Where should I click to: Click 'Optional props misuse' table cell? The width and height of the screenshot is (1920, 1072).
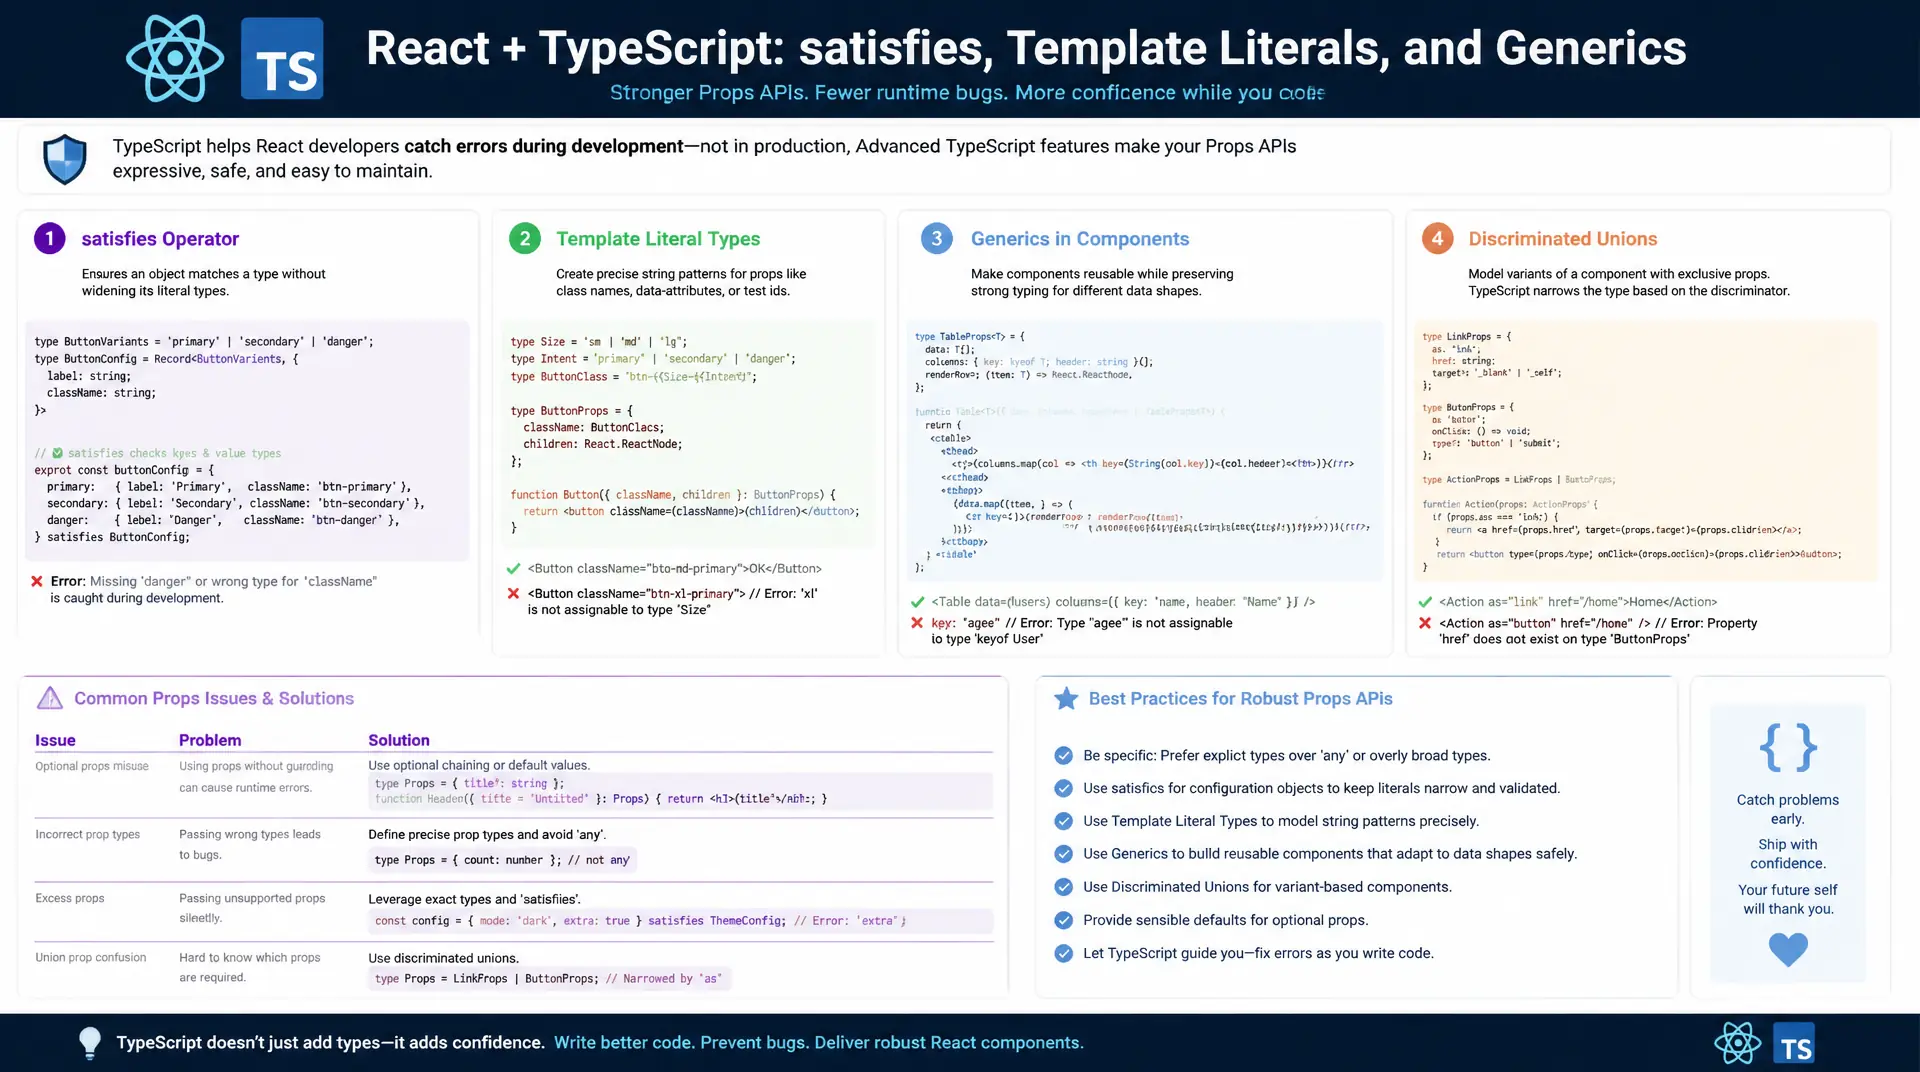(x=92, y=766)
